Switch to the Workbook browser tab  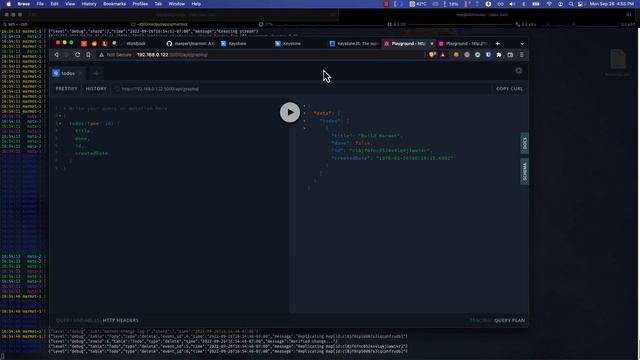pos(136,44)
